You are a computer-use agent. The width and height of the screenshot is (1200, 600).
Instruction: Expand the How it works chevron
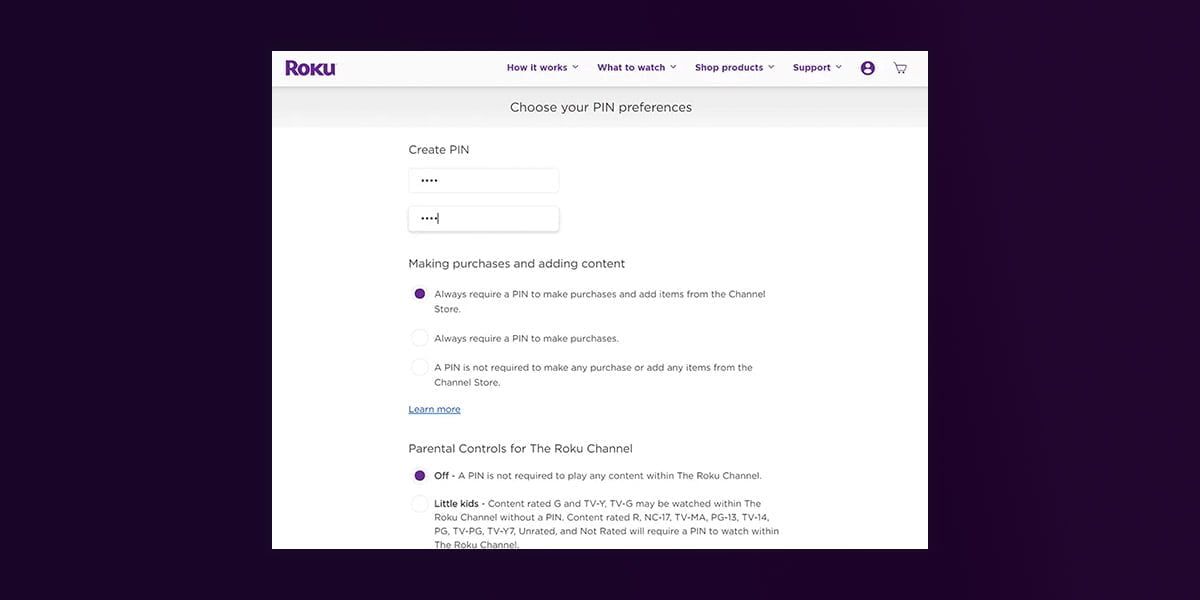coord(575,67)
